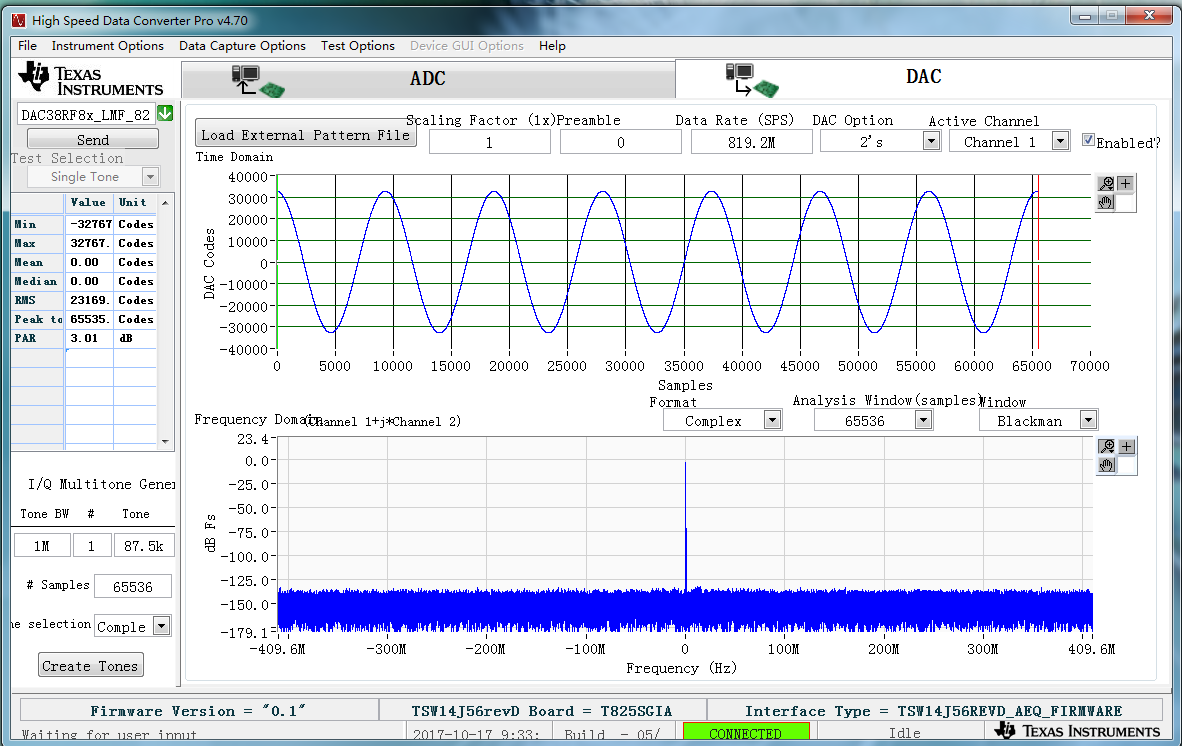Click the Preamble input field

620,142
